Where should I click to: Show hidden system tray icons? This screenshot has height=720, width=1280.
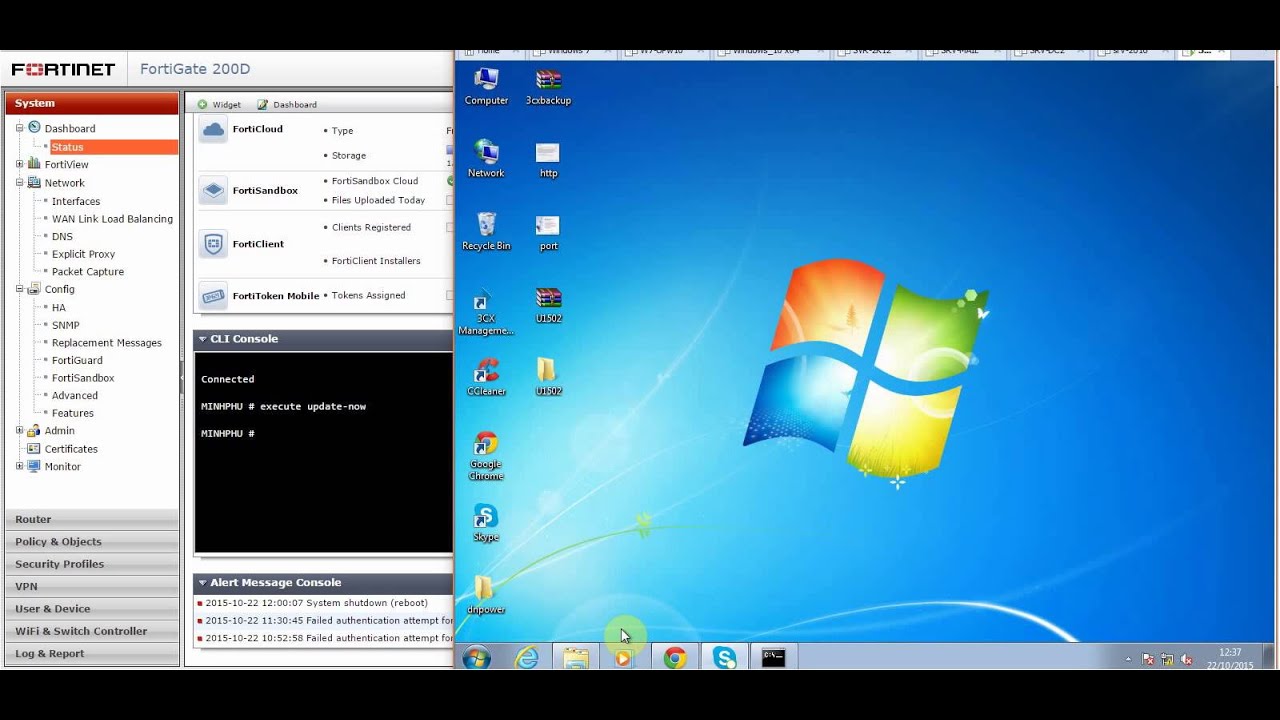[1129, 659]
